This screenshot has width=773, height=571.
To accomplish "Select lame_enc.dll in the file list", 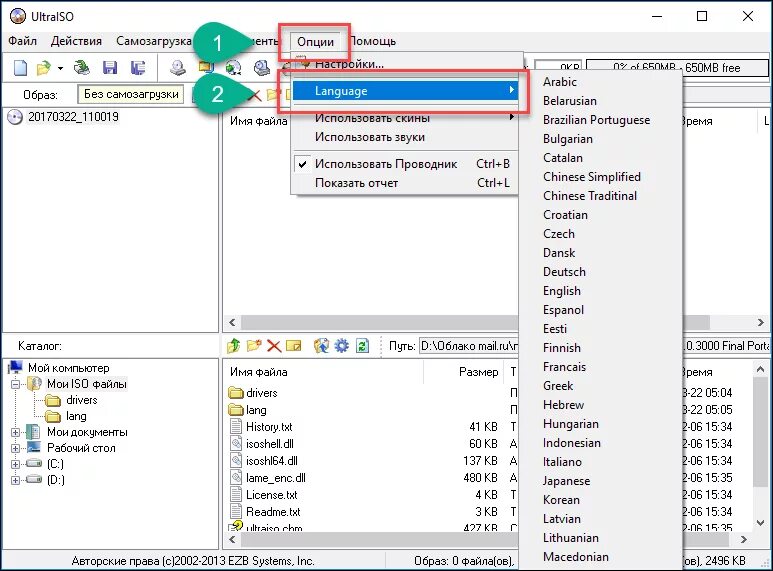I will click(x=276, y=478).
